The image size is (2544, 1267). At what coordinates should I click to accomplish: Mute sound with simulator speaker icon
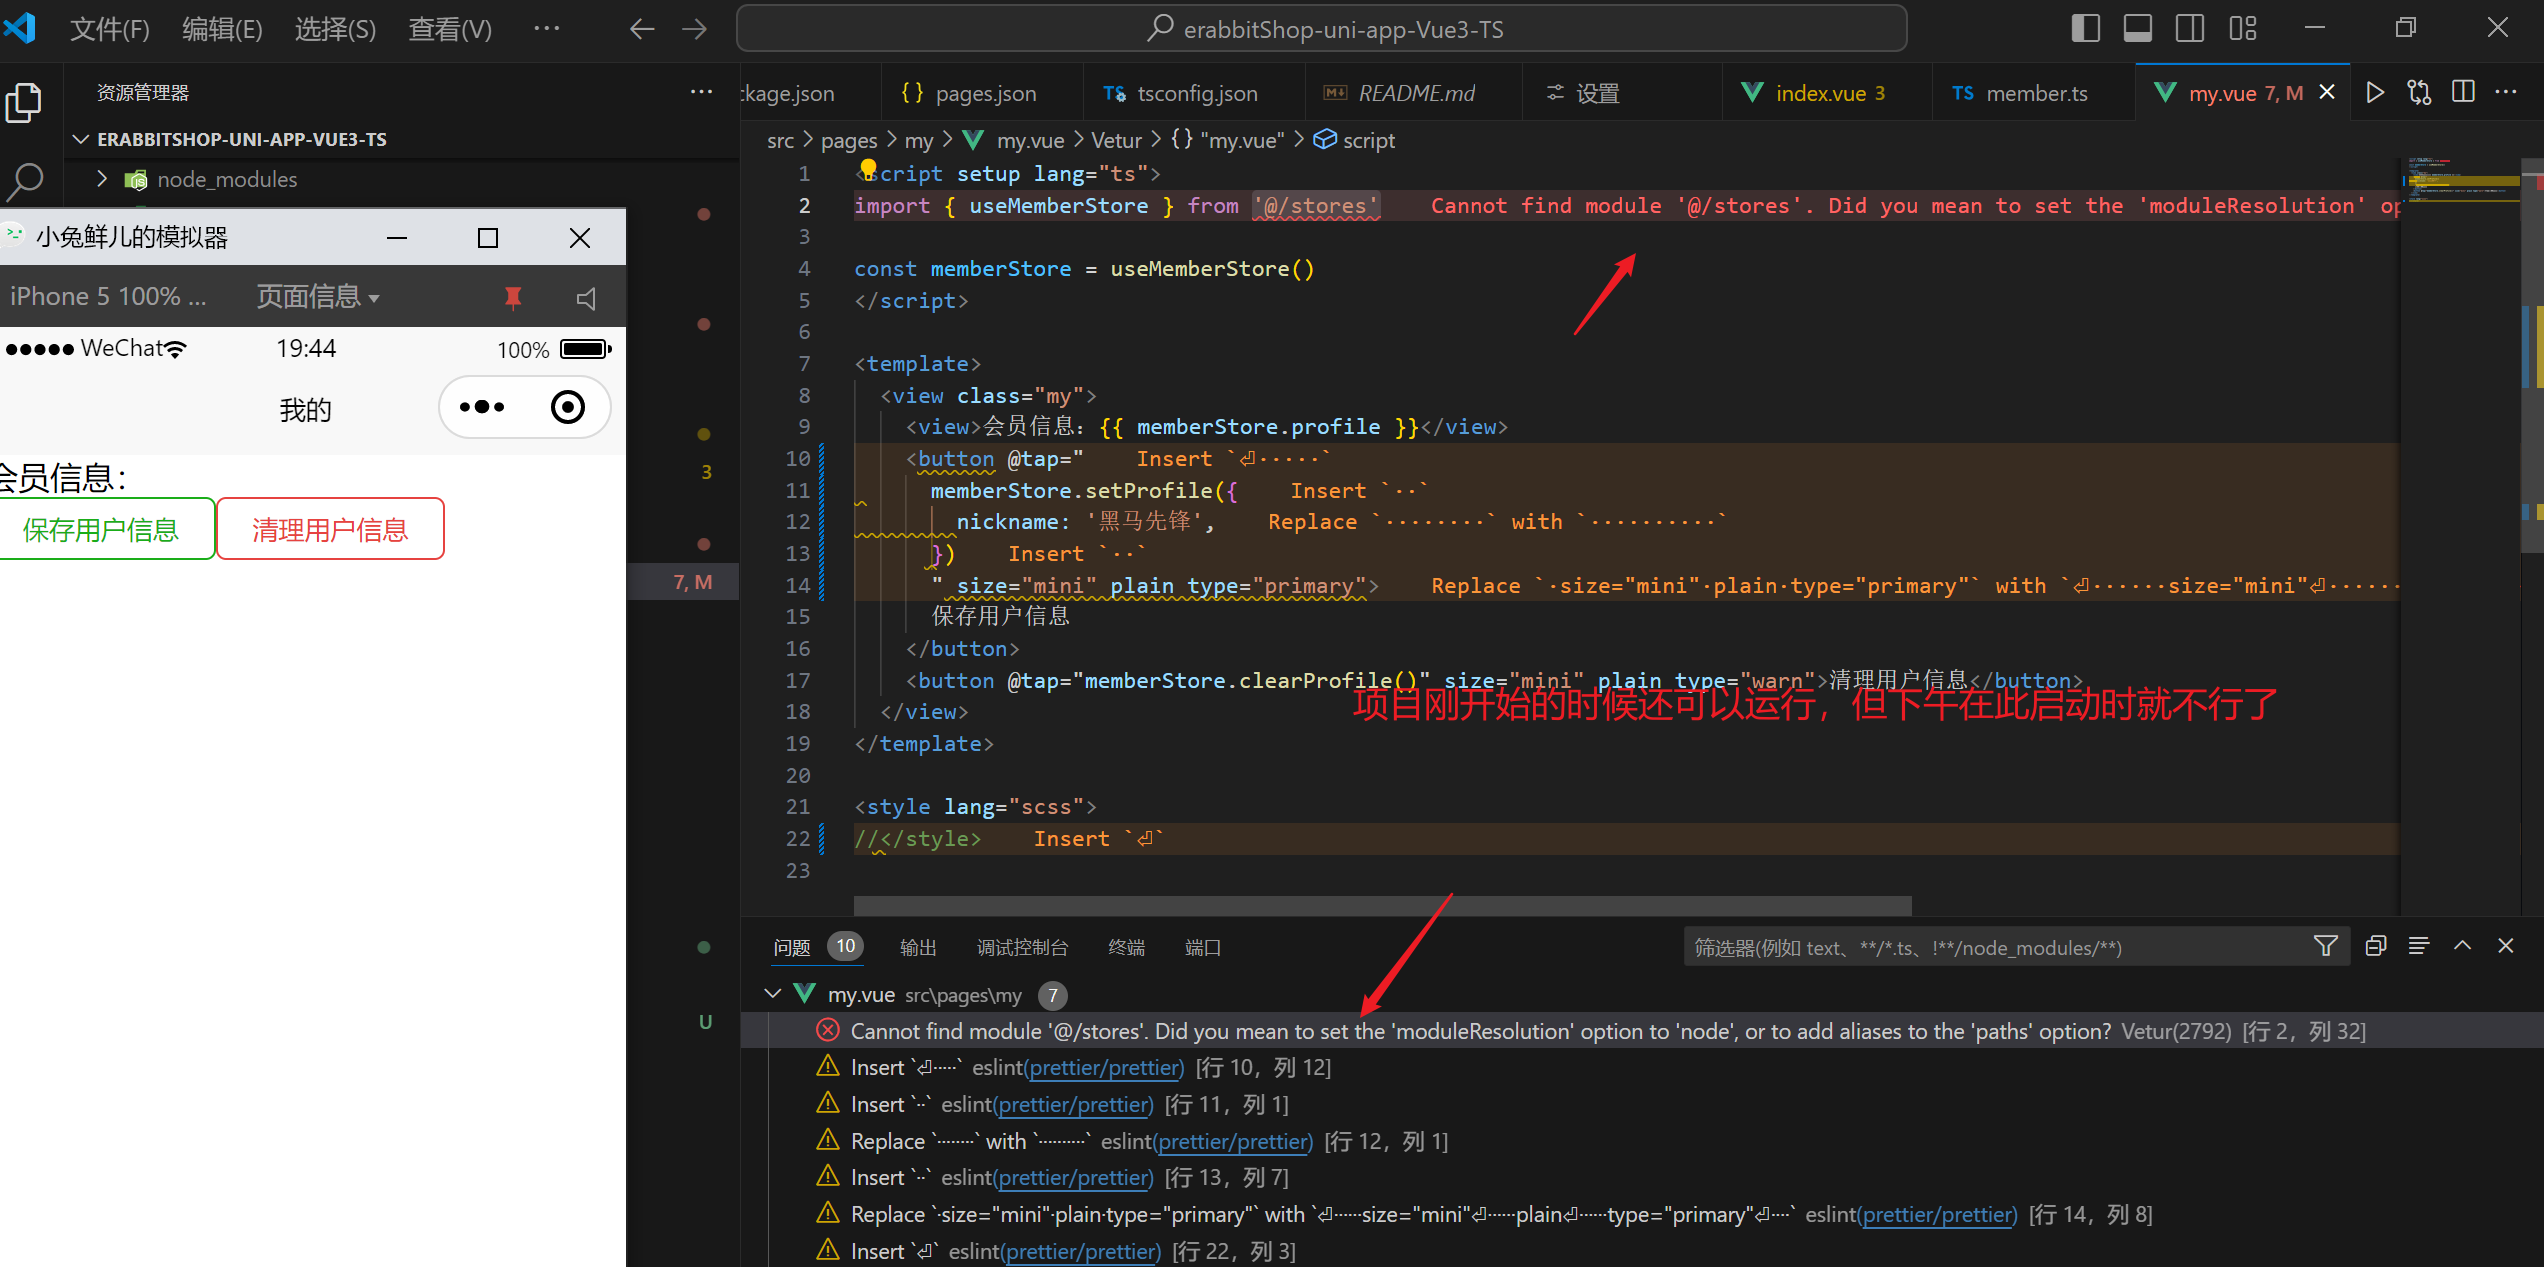[x=587, y=298]
